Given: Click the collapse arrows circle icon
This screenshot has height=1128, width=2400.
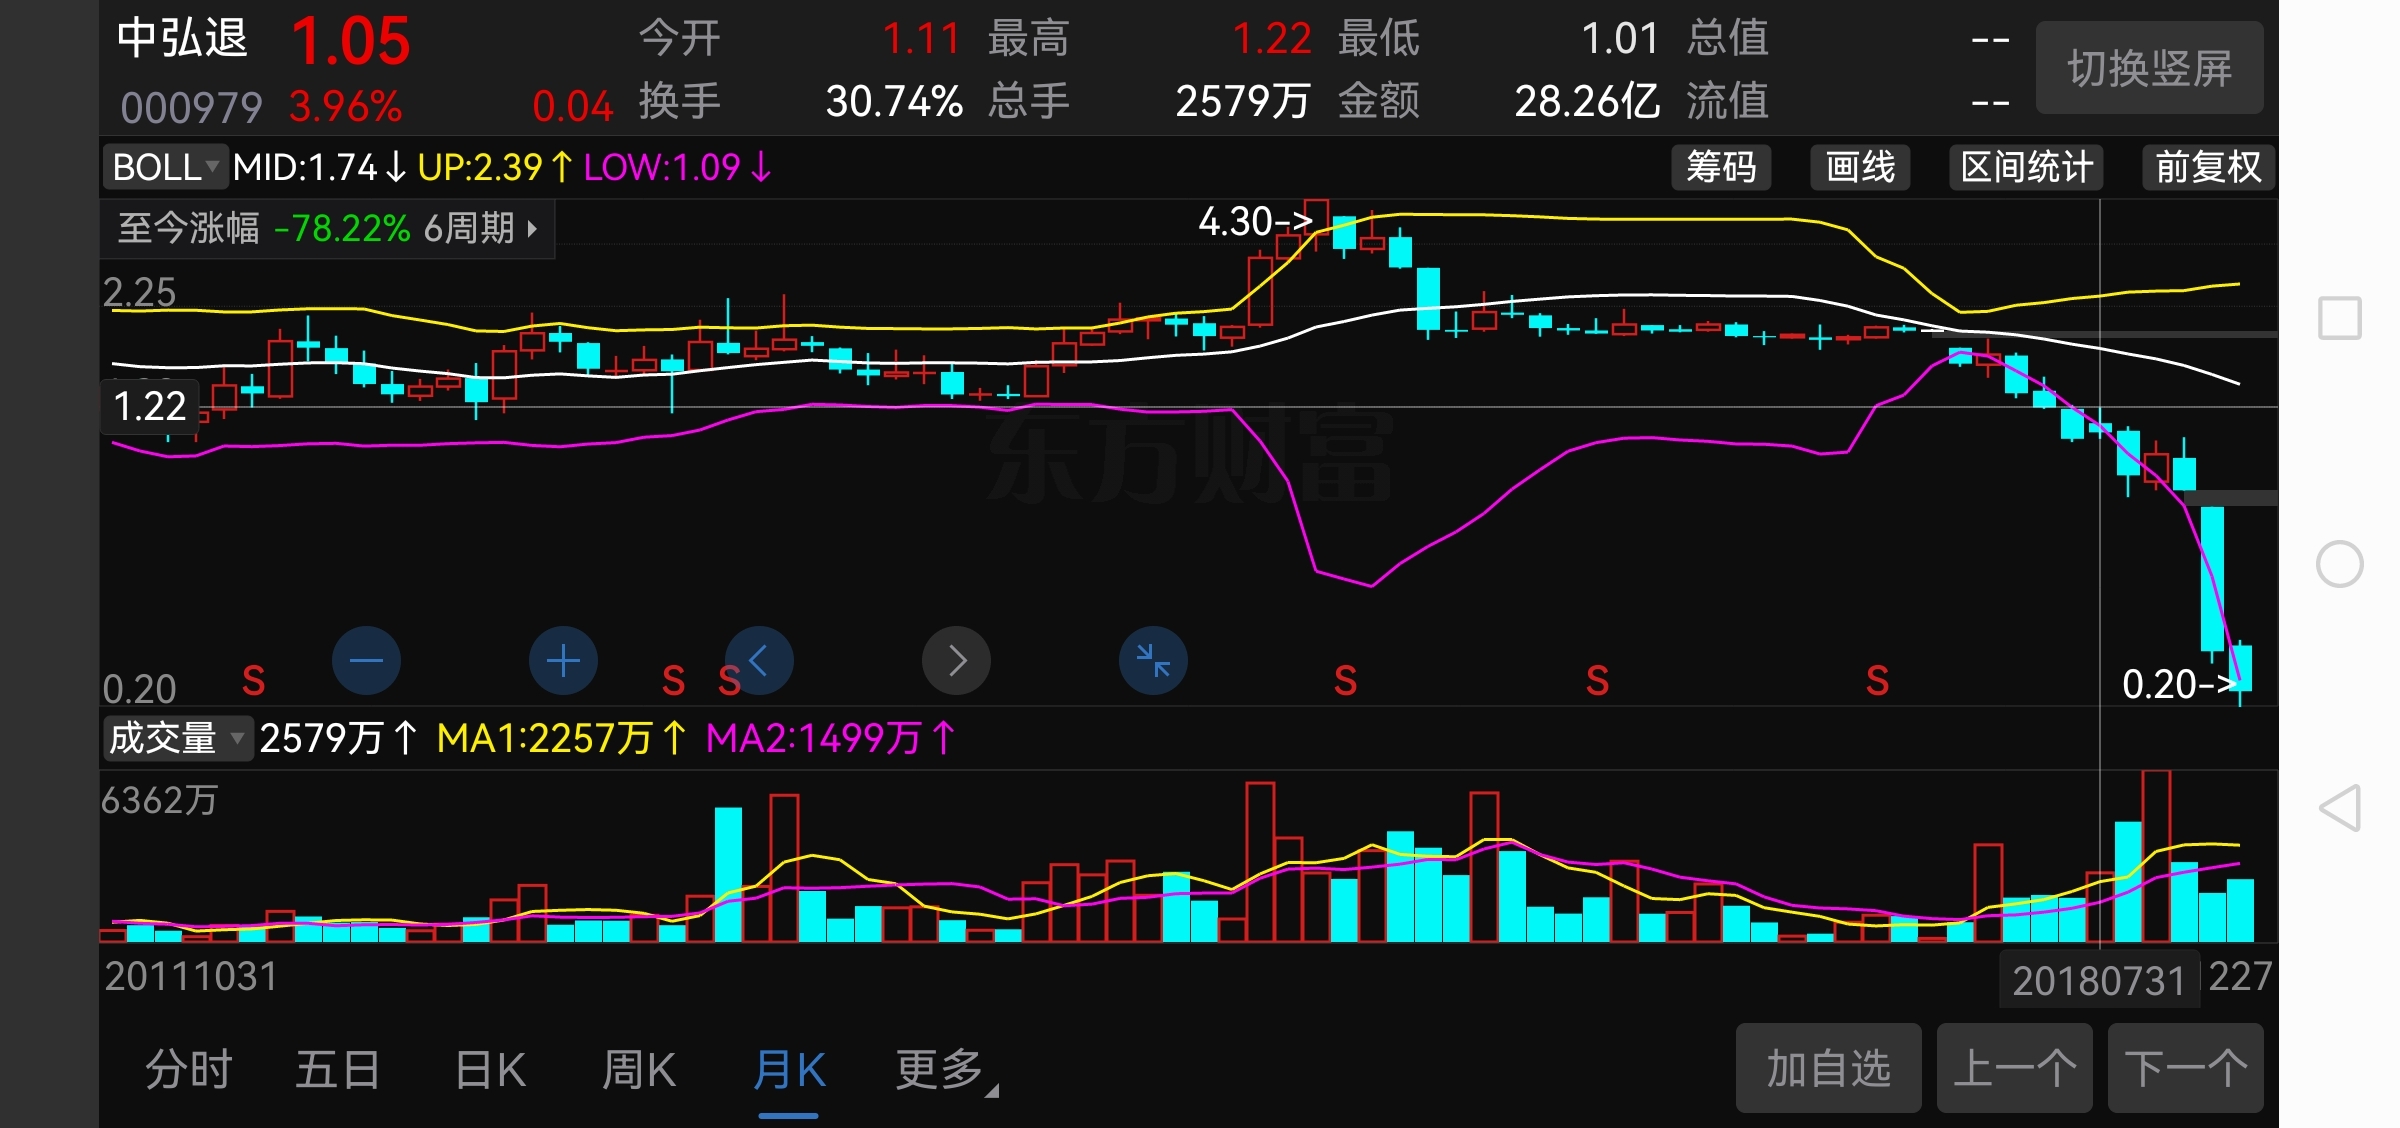Looking at the screenshot, I should tap(1153, 661).
